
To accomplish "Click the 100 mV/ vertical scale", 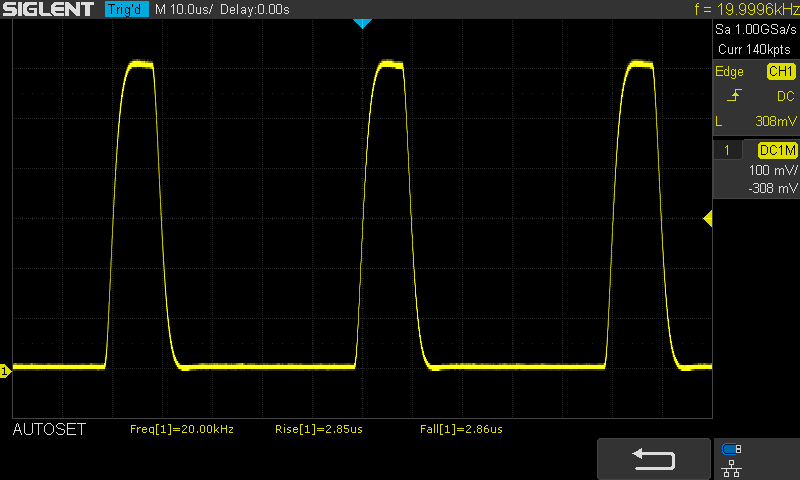I will point(772,170).
